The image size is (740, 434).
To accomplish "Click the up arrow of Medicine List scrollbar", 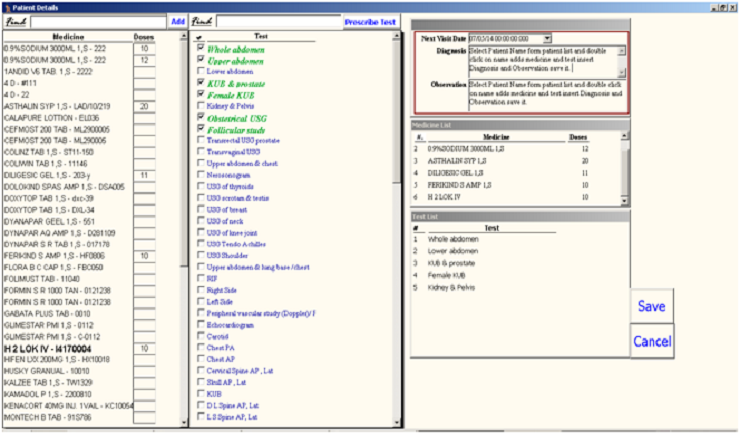I will click(626, 136).
